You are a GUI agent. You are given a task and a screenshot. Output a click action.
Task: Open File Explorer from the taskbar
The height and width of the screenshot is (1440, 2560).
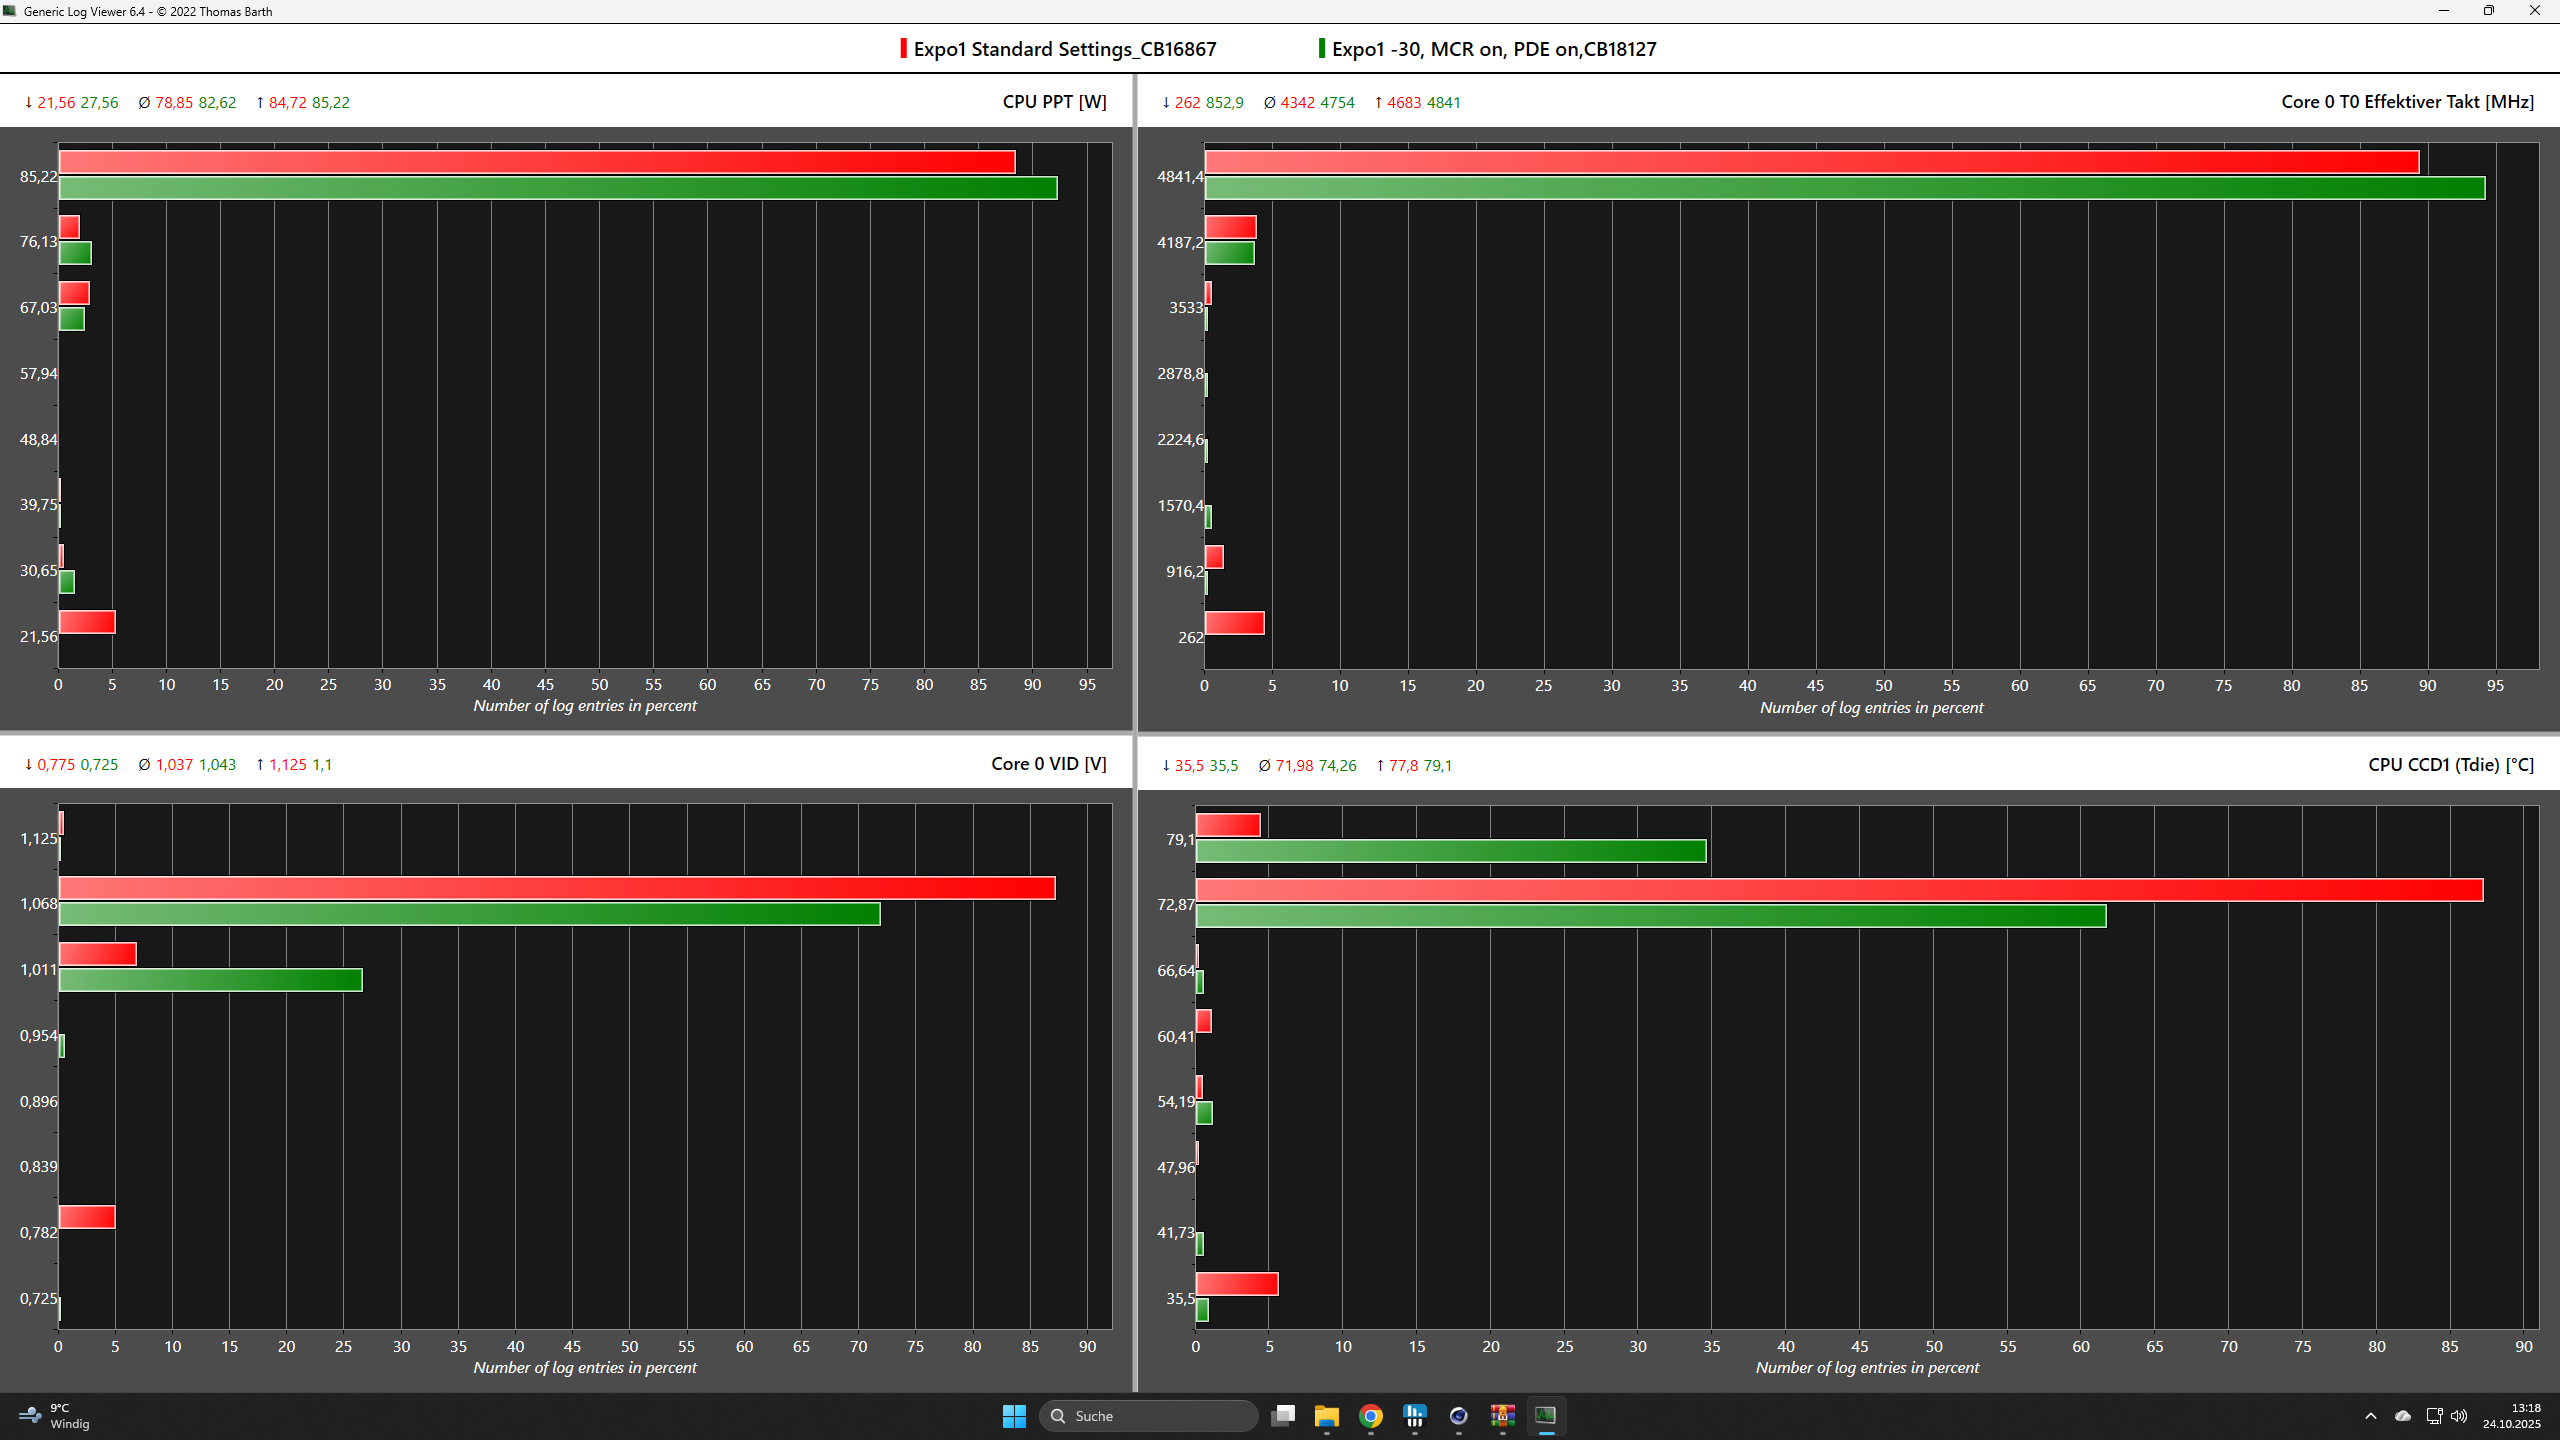tap(1327, 1415)
